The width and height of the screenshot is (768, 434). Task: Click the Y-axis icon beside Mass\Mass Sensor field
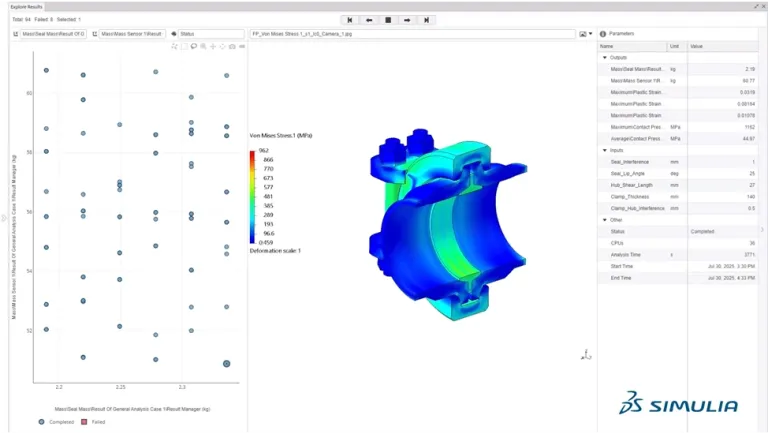coord(95,34)
